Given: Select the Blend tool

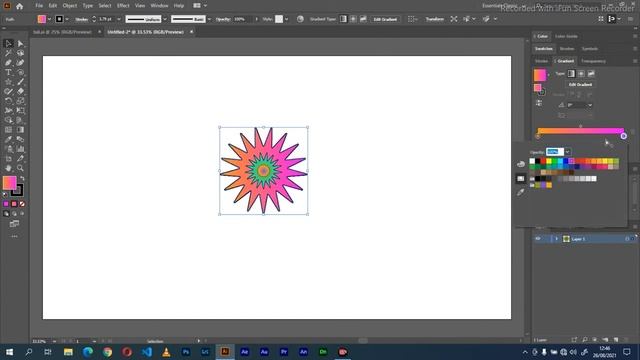Looking at the screenshot, I should click(20, 139).
